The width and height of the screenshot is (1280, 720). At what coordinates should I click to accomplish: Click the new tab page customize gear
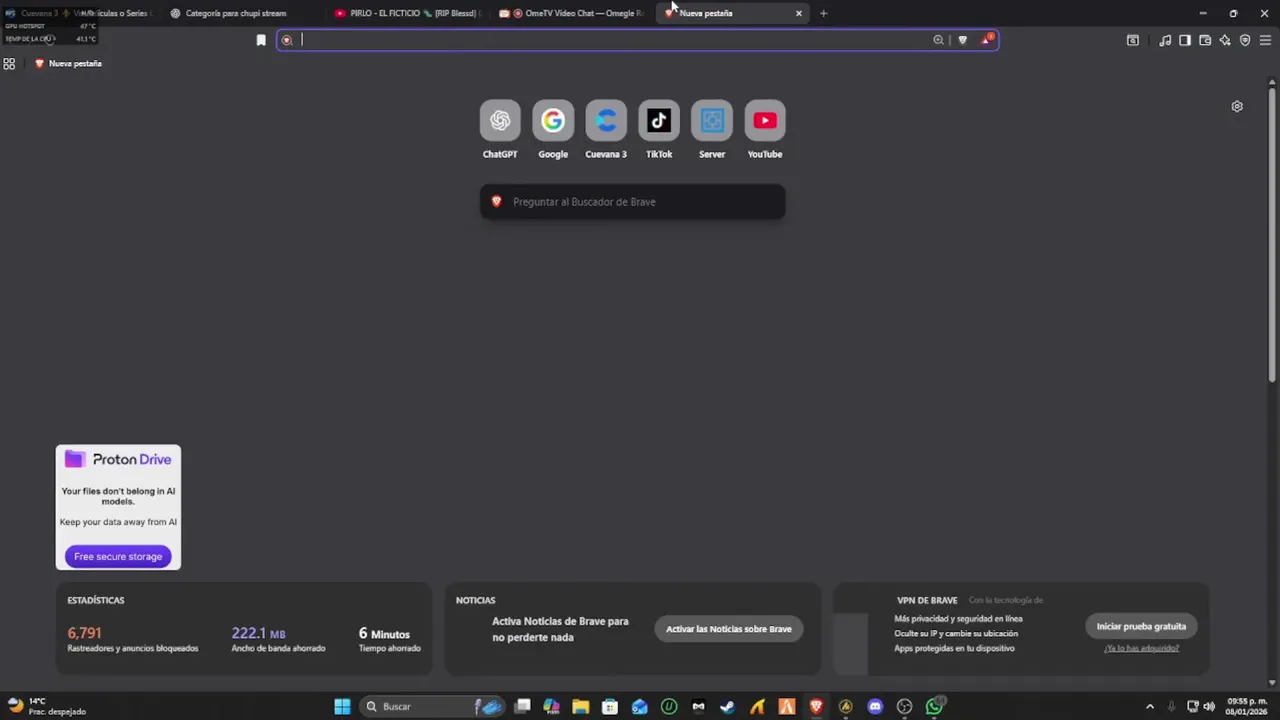[x=1237, y=106]
